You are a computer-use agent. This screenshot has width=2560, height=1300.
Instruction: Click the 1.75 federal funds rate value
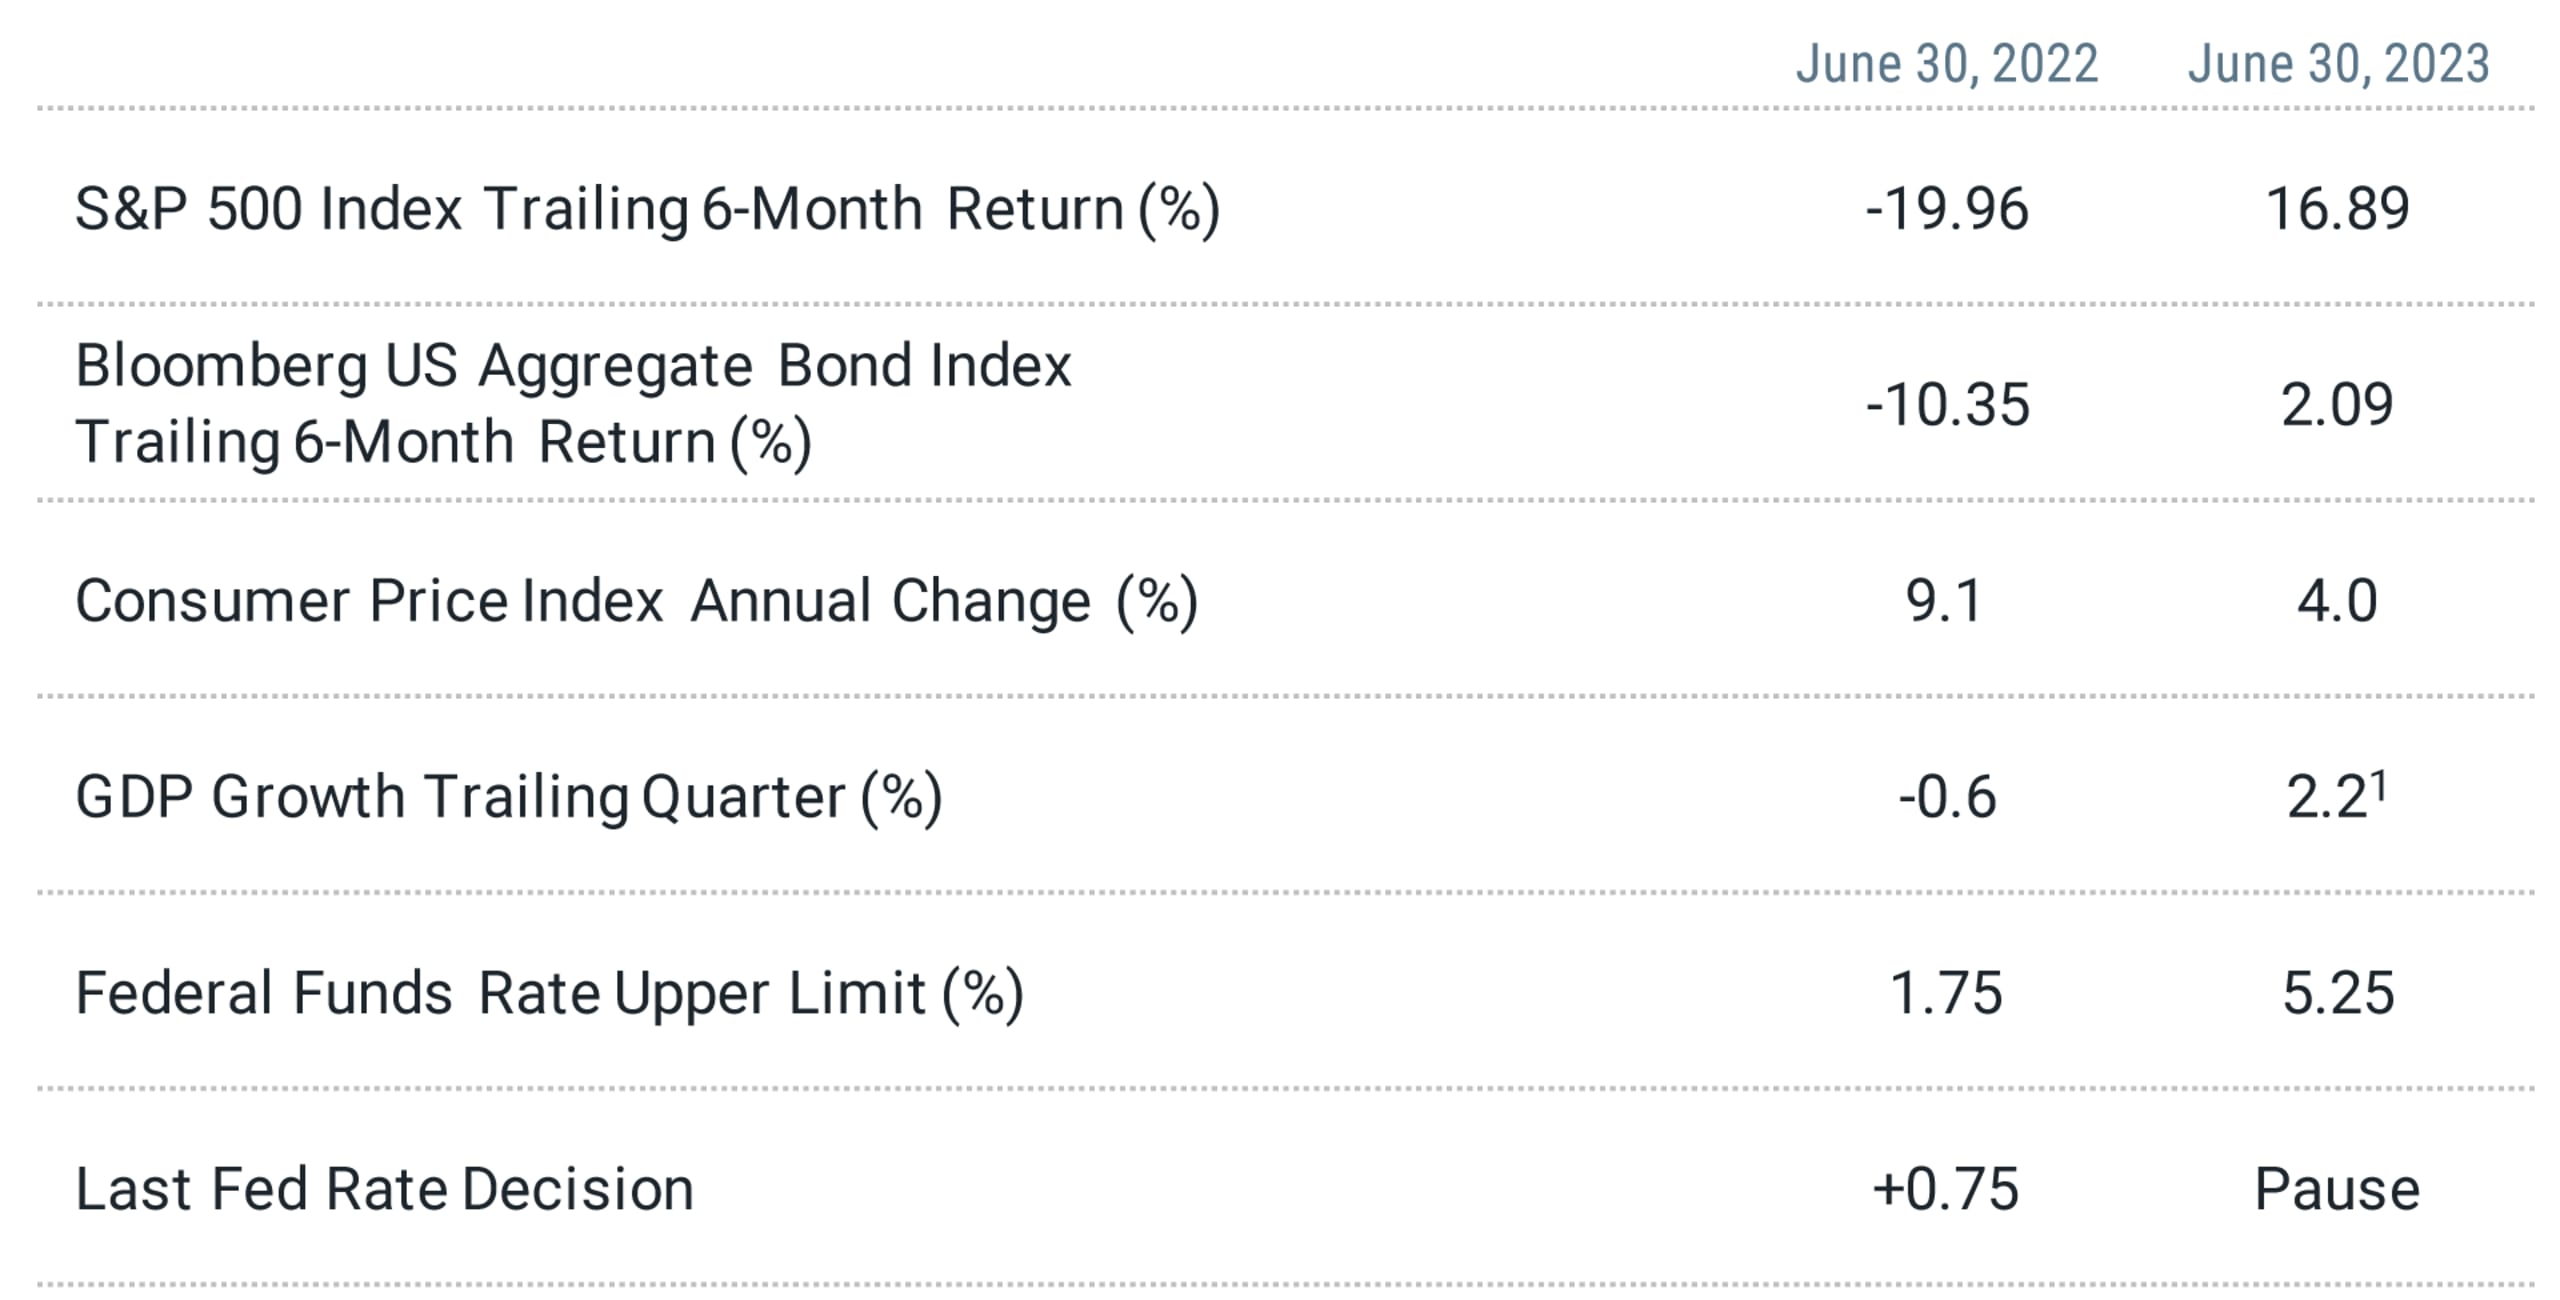pyautogui.click(x=1946, y=993)
